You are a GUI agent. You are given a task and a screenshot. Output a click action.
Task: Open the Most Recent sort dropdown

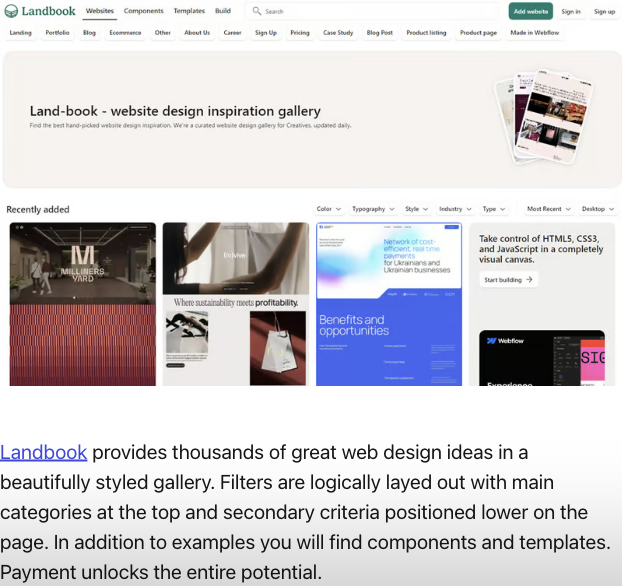(x=549, y=209)
